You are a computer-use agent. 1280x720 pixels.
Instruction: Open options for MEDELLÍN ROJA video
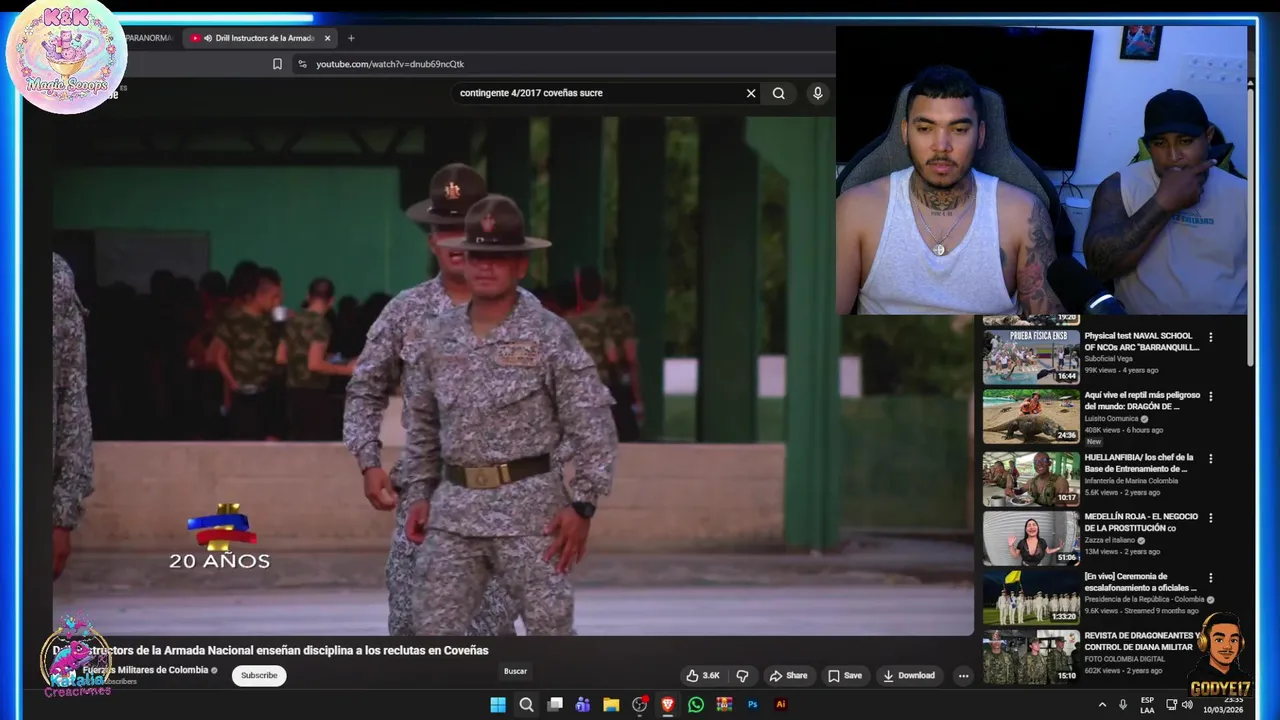coord(1210,518)
